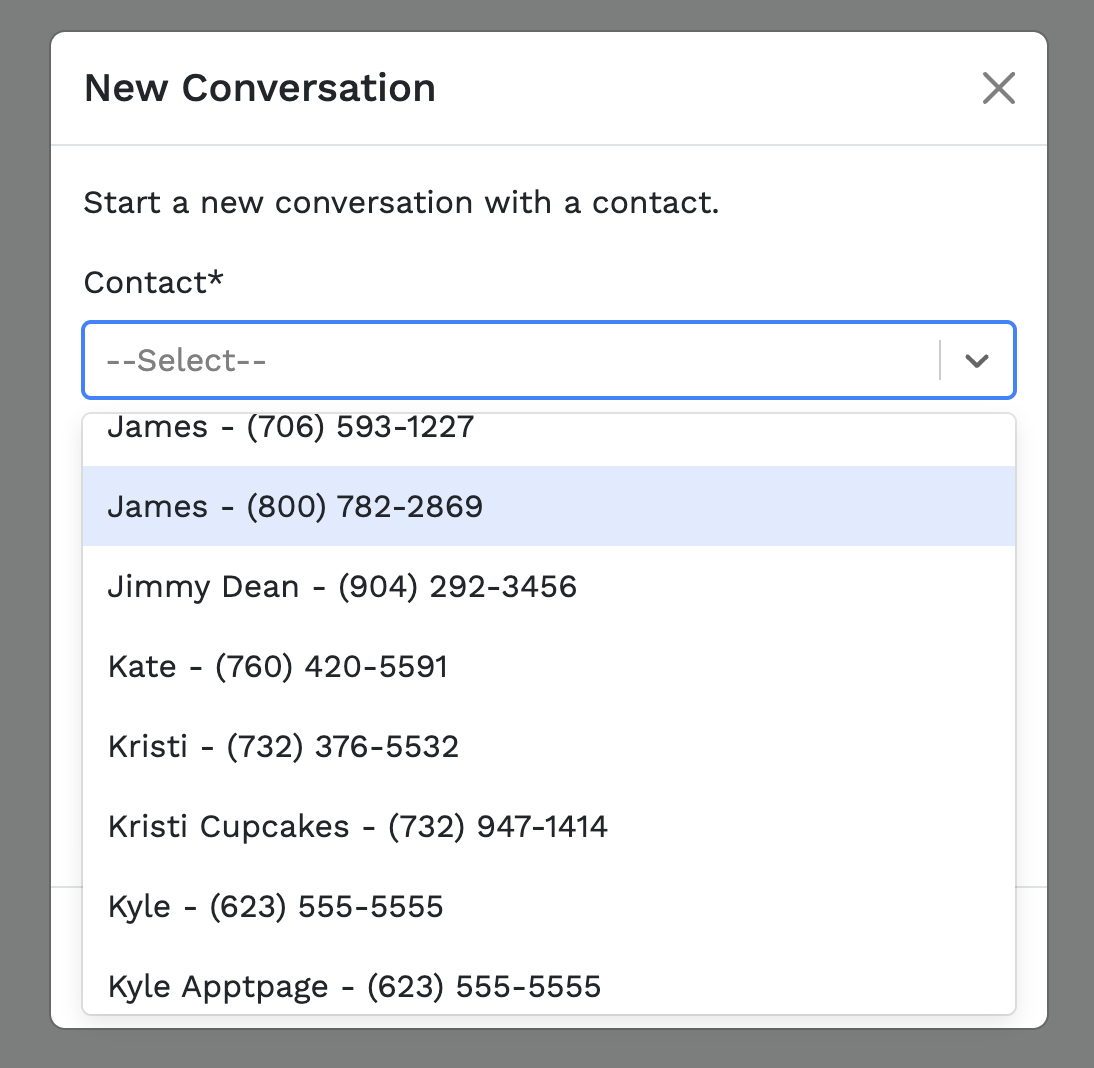
Task: Close the New Conversation dialog
Action: click(998, 88)
